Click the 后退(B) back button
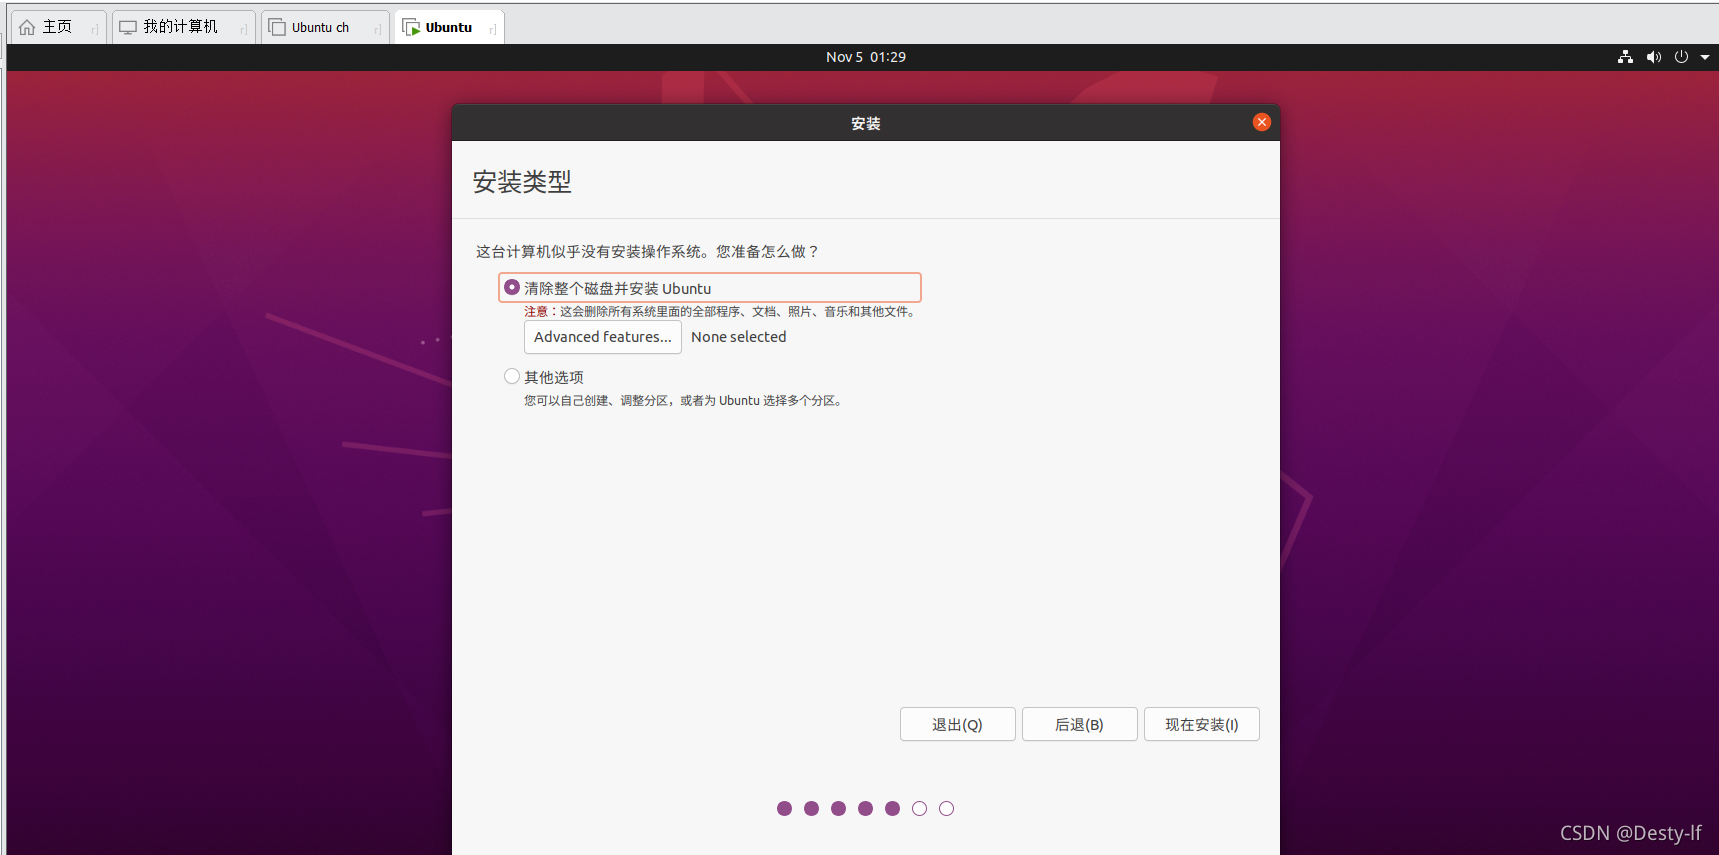 point(1079,724)
